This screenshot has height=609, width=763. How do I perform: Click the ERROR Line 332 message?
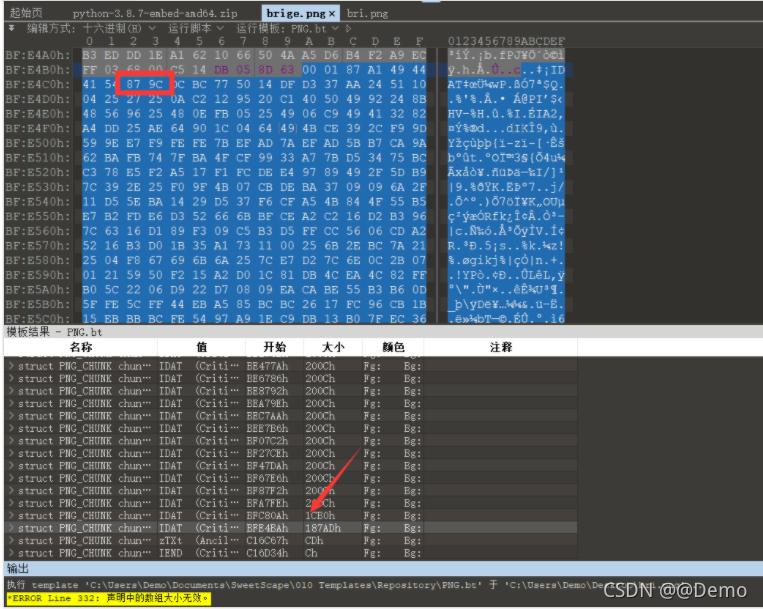pos(109,598)
